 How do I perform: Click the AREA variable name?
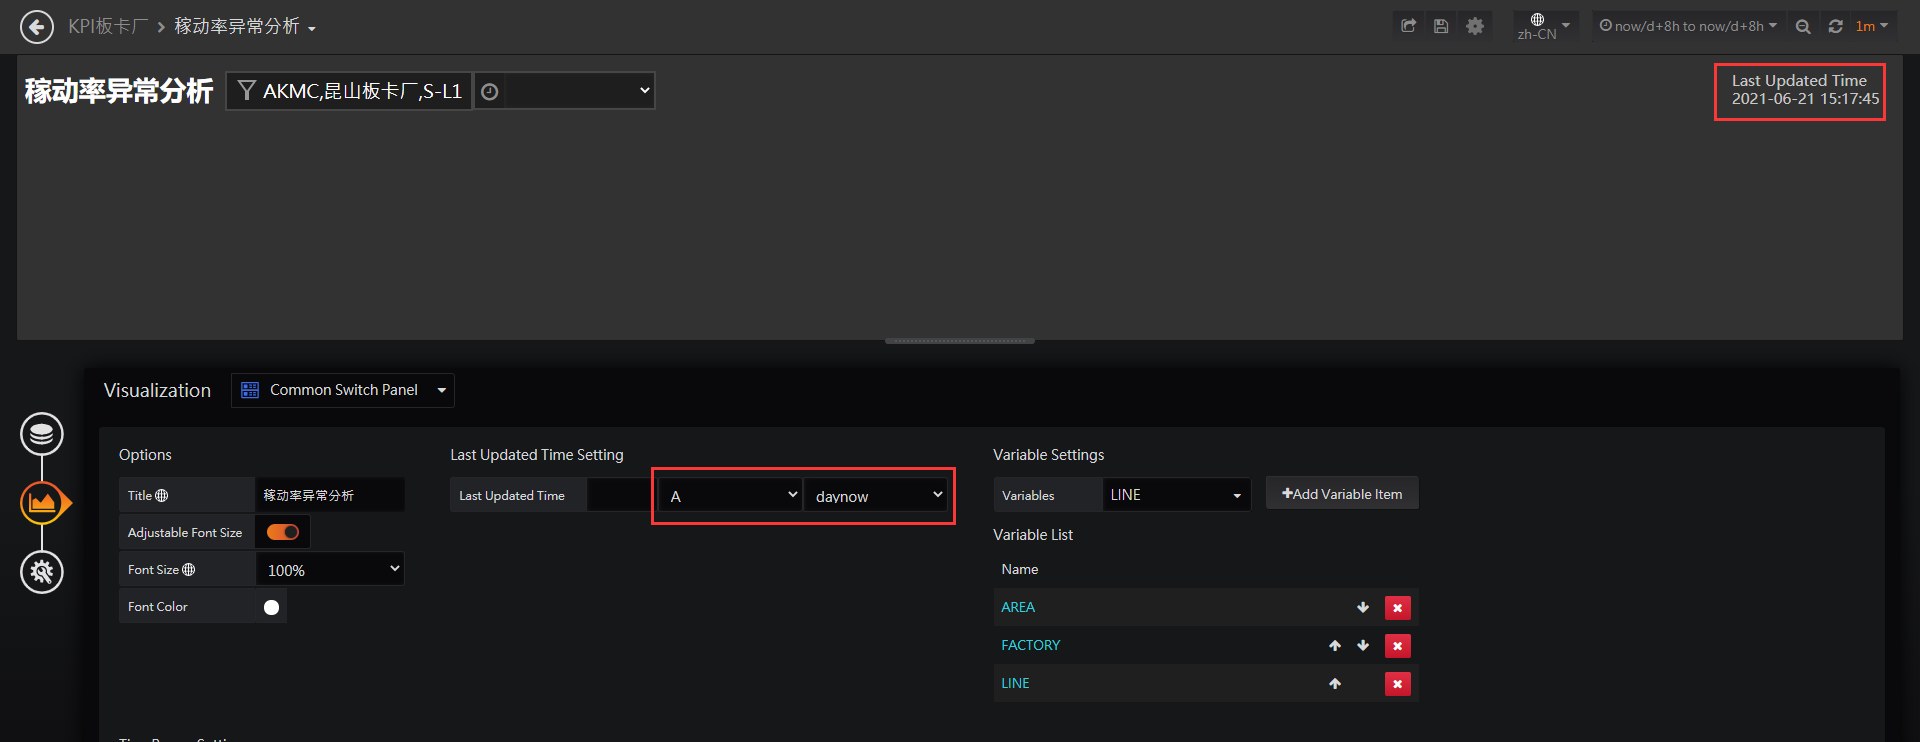pos(1018,607)
